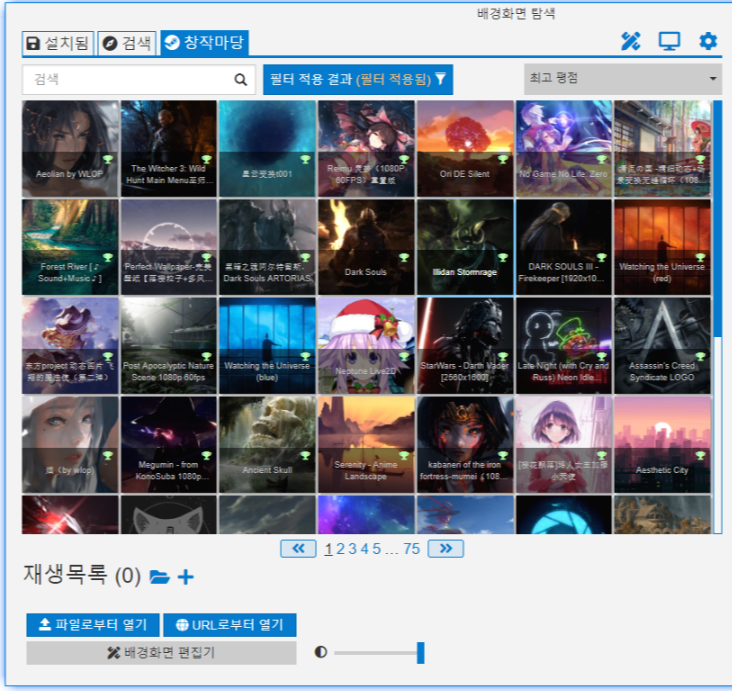732x691 pixels.
Task: Select No Game No Life Zero wallpaper
Action: (x=563, y=148)
